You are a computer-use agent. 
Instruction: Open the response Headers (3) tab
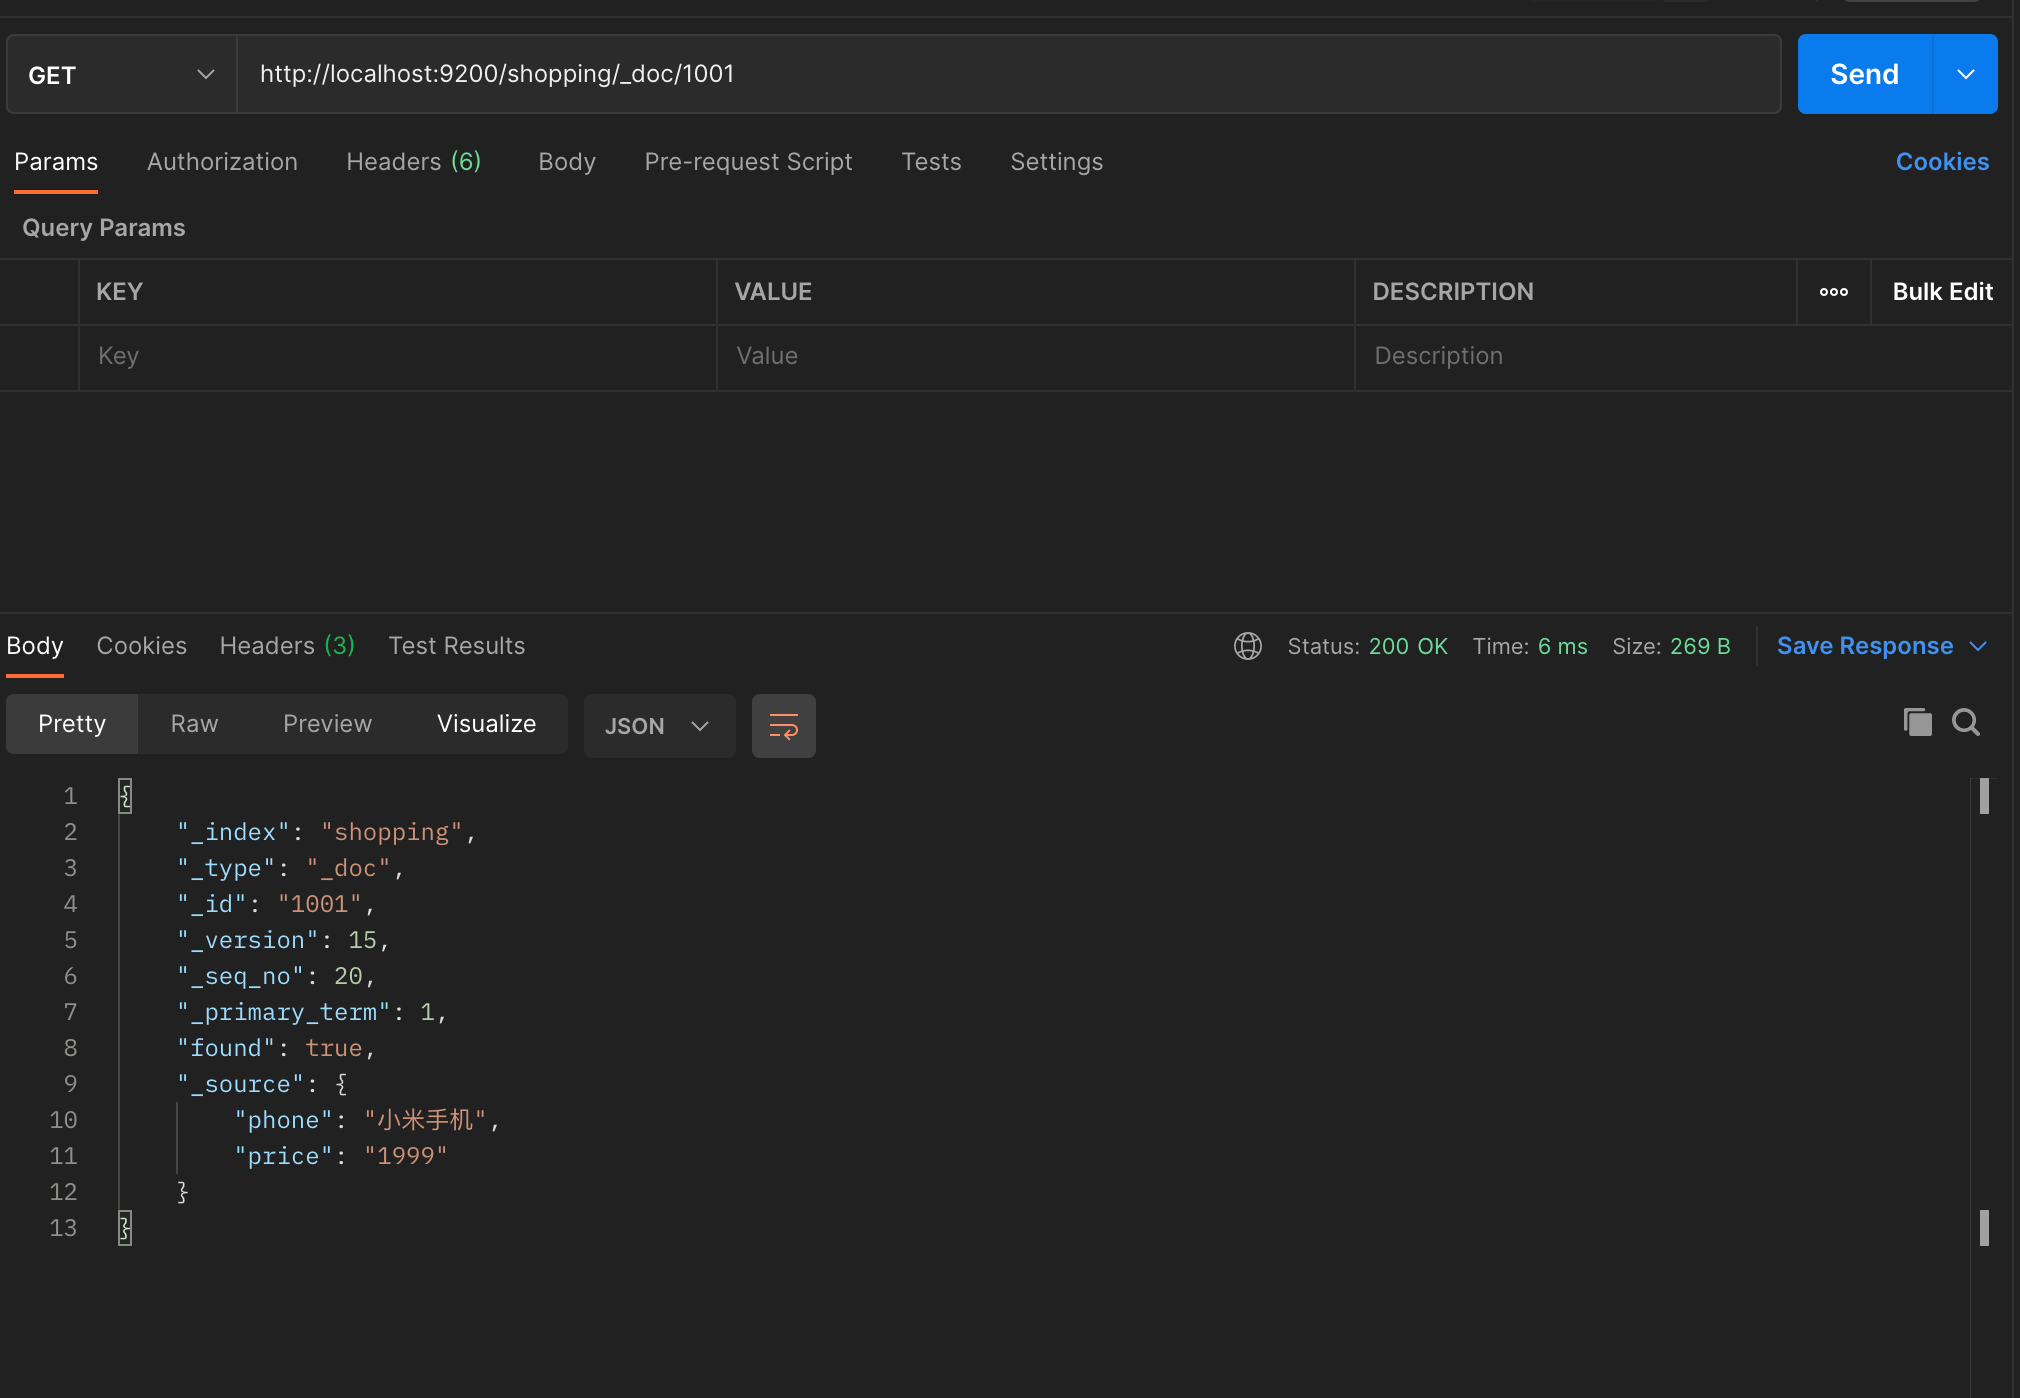287,646
